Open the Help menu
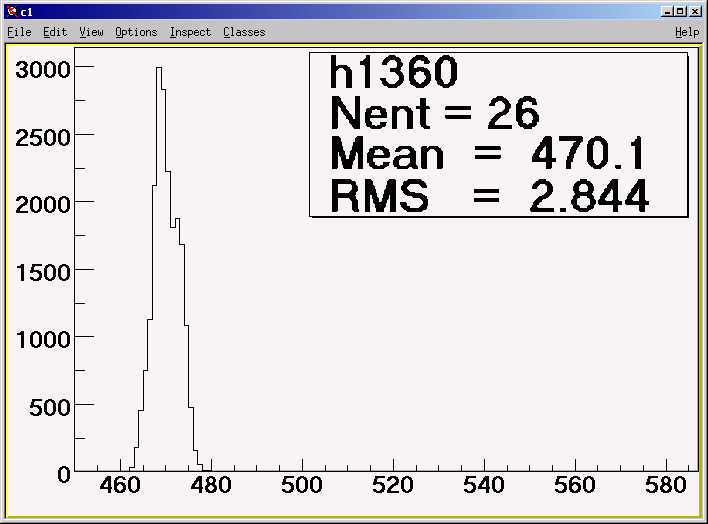 point(687,32)
